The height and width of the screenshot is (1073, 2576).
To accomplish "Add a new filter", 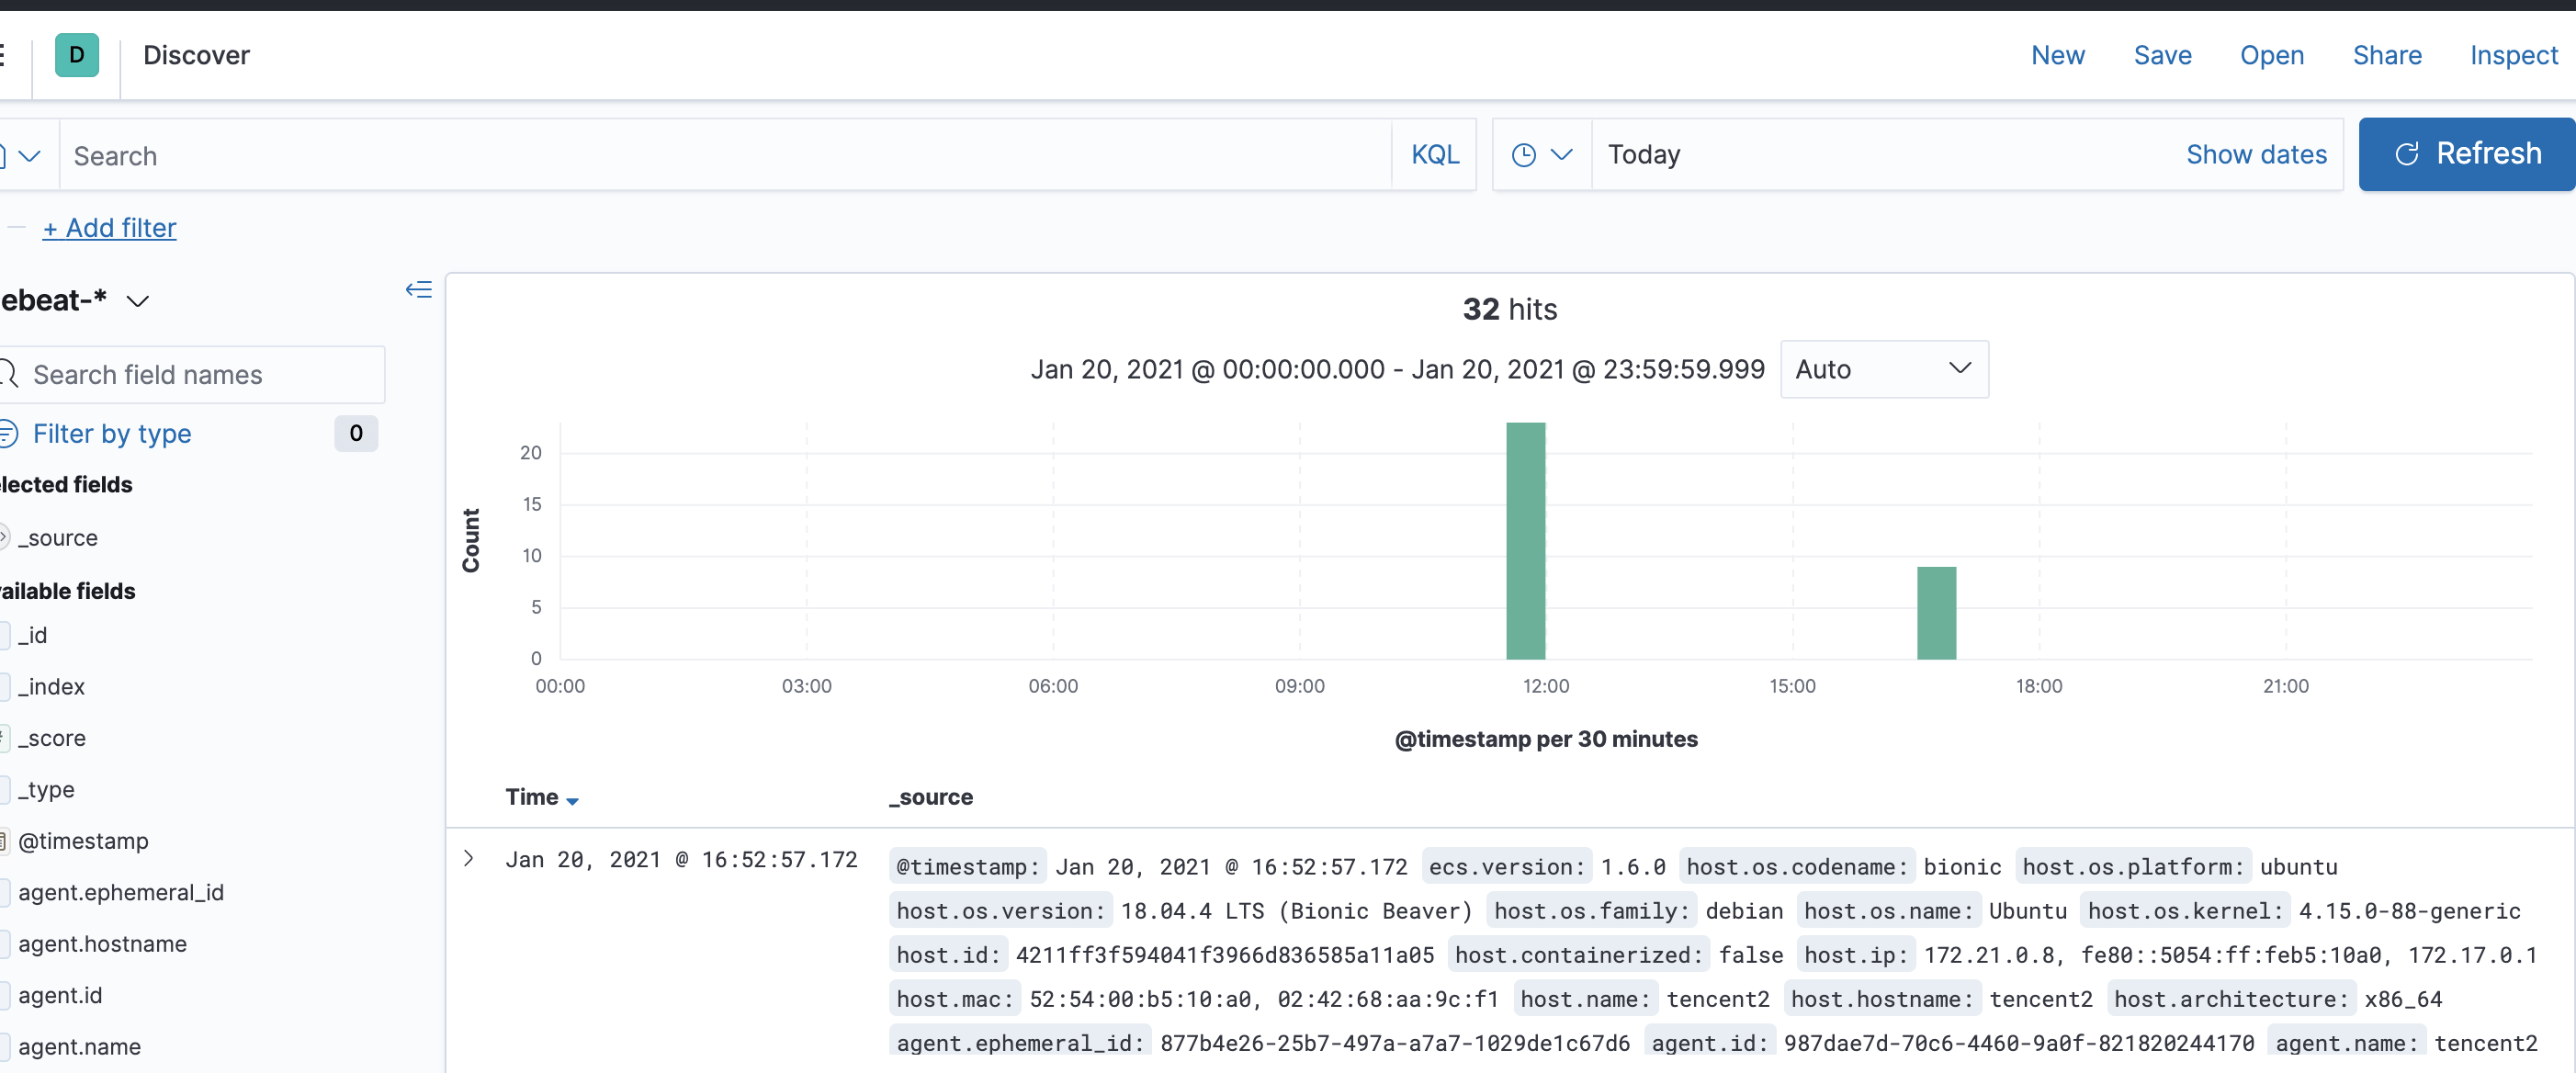I will 109,228.
